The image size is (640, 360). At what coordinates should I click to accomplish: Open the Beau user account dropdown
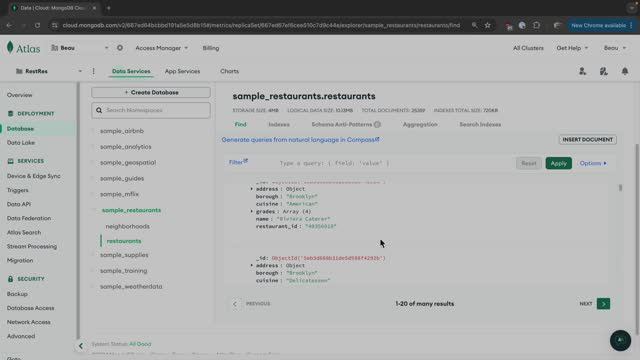(615, 48)
